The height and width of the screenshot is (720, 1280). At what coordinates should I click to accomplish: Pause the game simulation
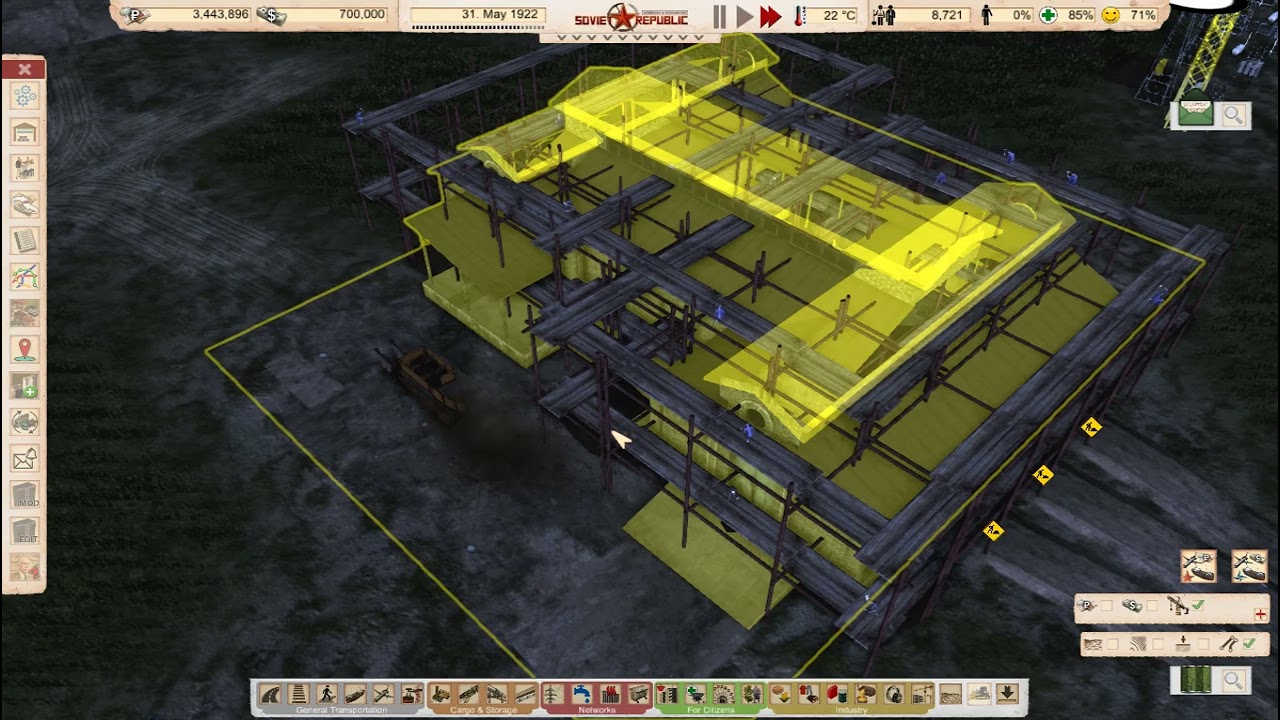719,16
